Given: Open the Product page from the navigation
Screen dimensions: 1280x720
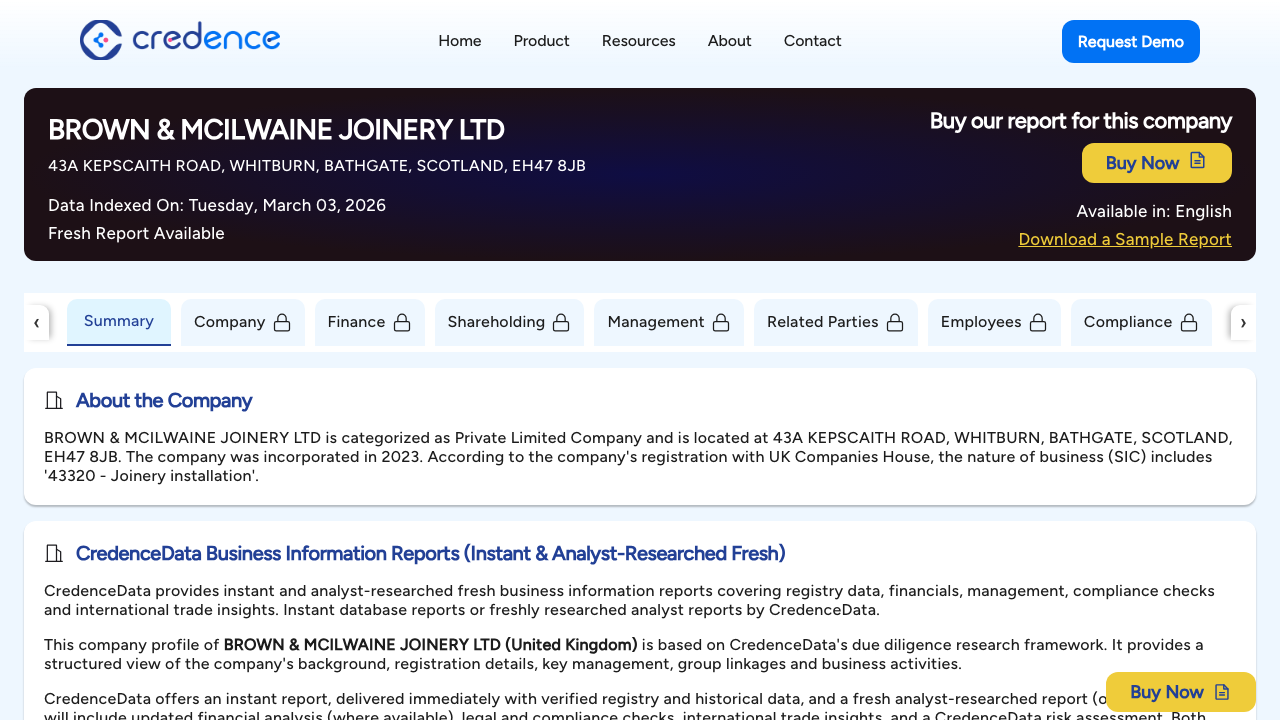Looking at the screenshot, I should [541, 41].
